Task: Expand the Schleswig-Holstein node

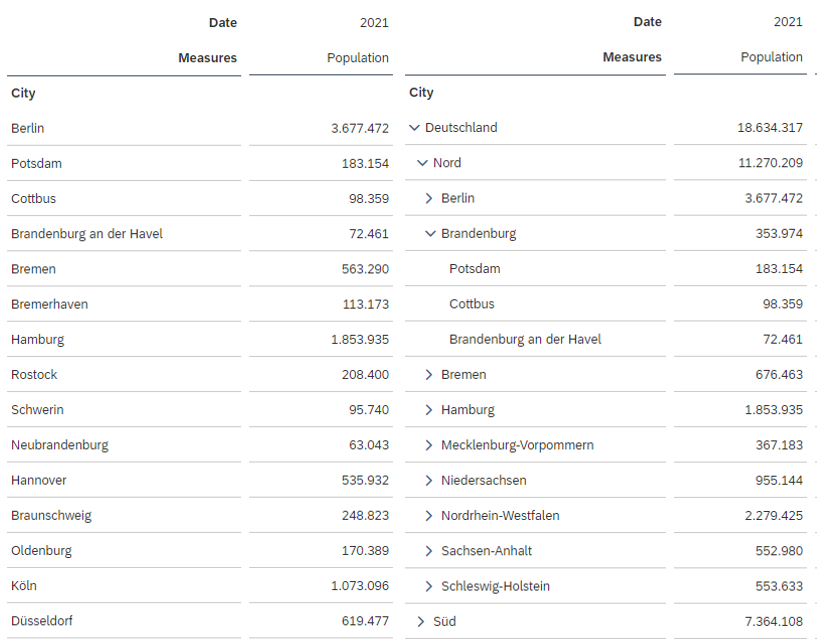Action: [430, 586]
